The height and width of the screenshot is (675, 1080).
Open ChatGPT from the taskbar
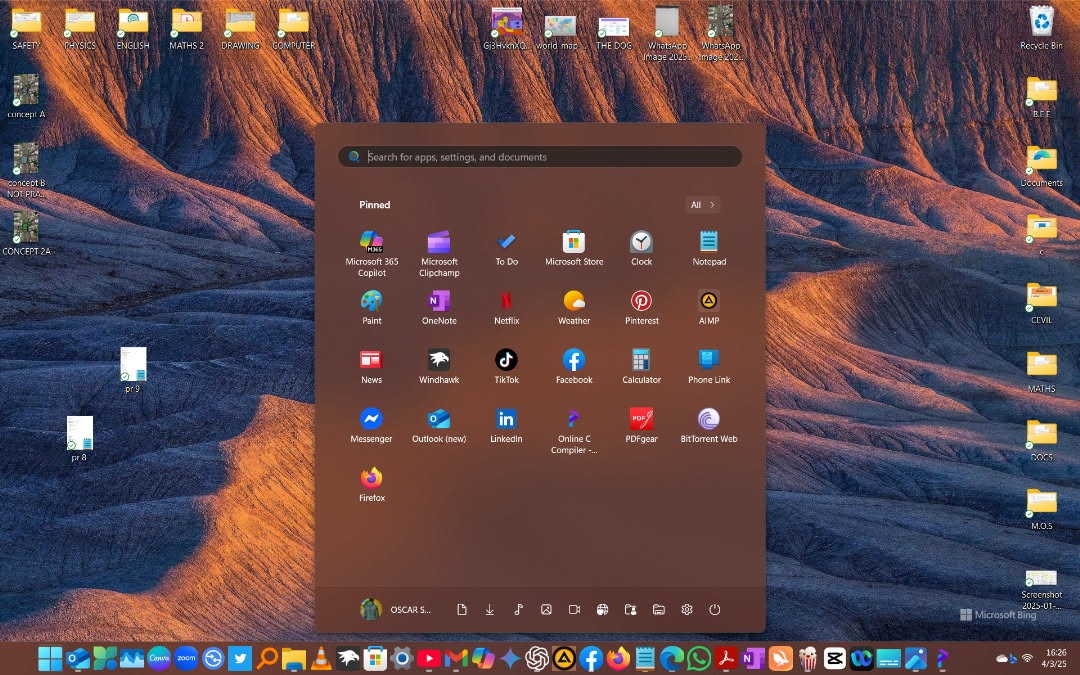tap(537, 658)
